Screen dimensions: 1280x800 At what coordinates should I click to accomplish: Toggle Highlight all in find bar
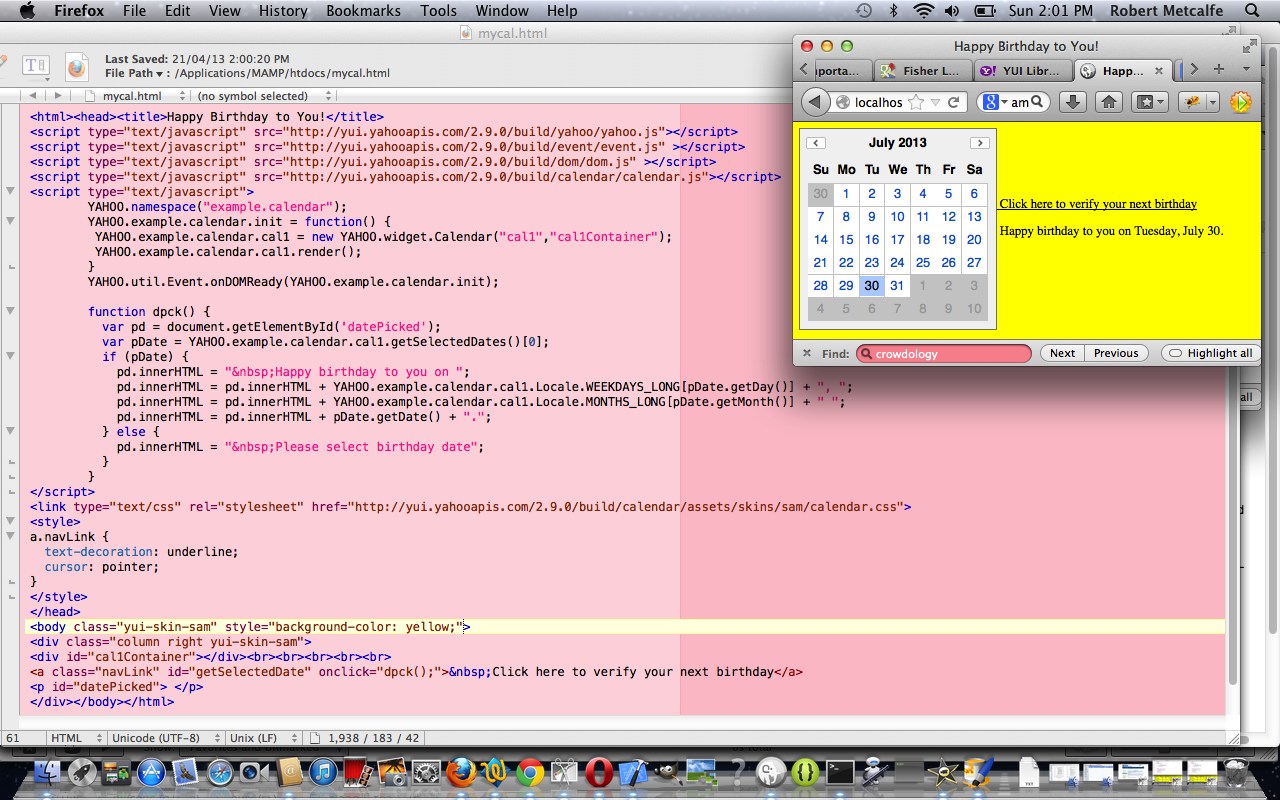click(1210, 353)
